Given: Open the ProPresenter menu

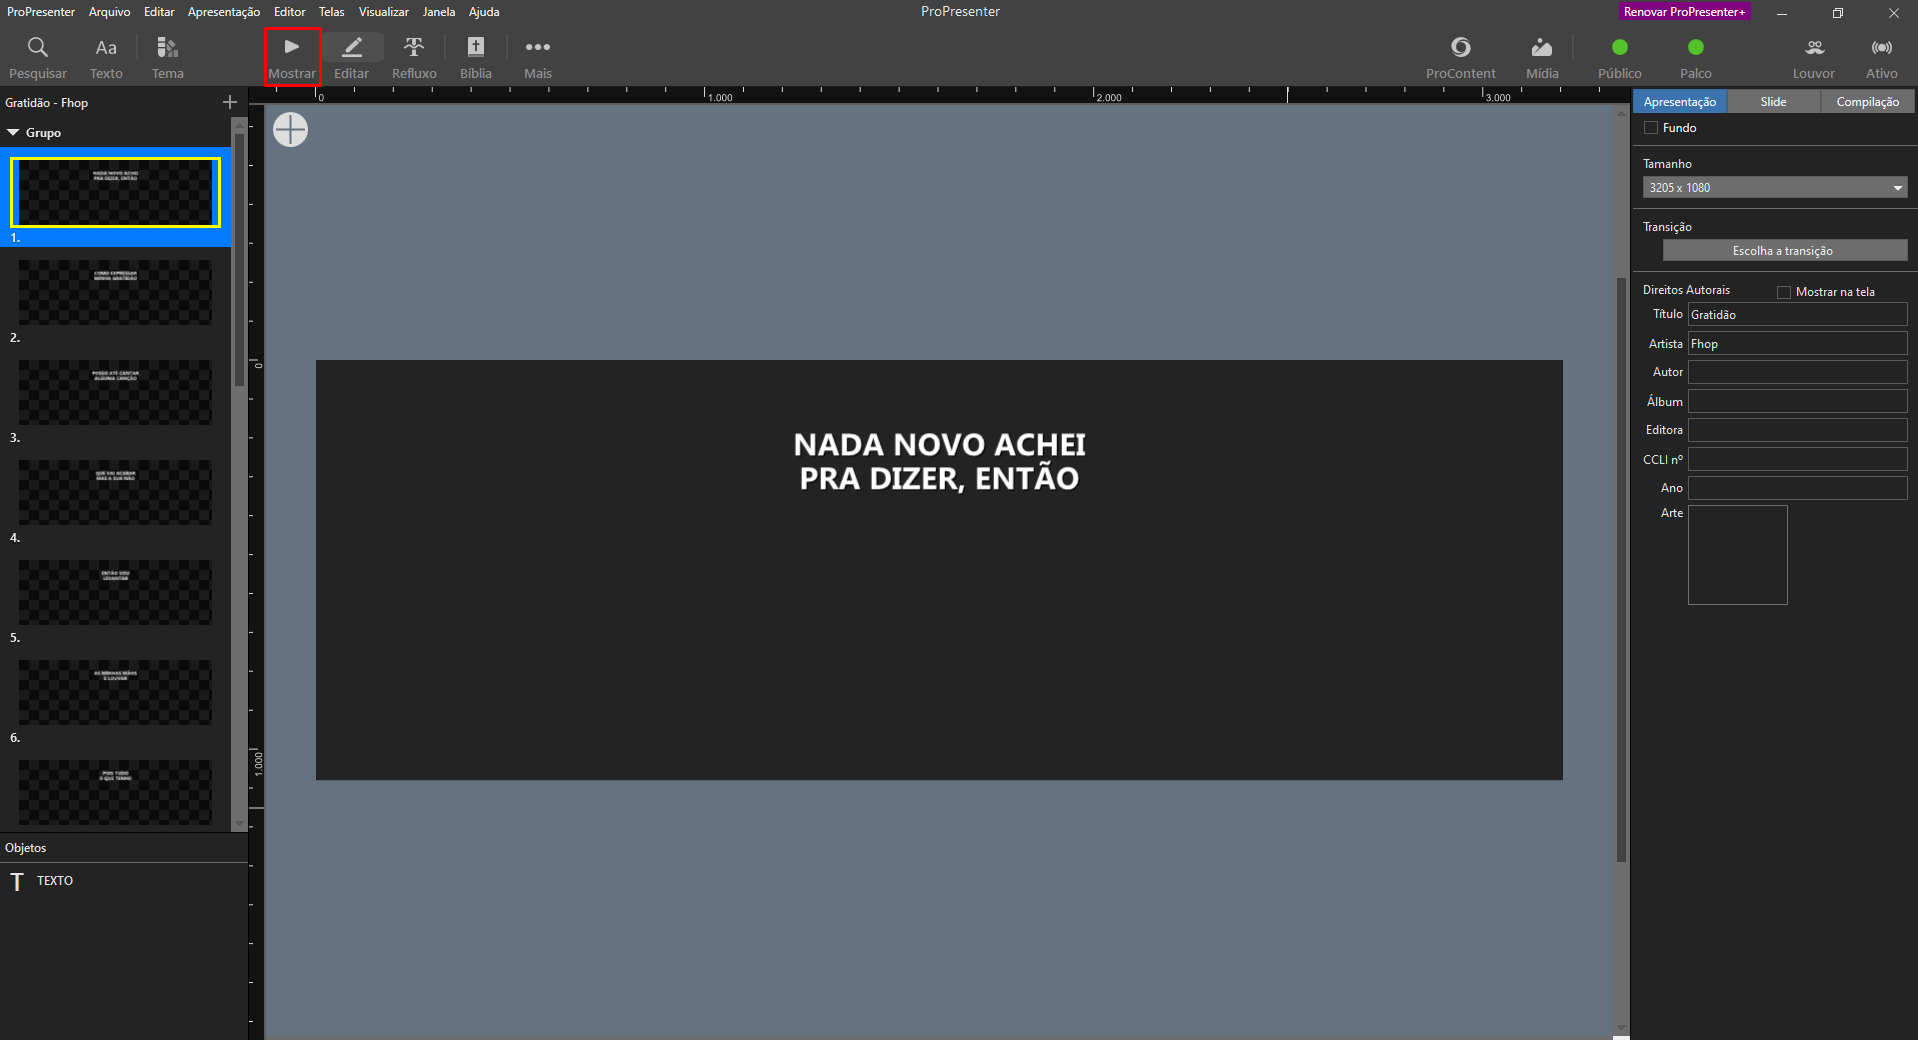Looking at the screenshot, I should point(41,12).
